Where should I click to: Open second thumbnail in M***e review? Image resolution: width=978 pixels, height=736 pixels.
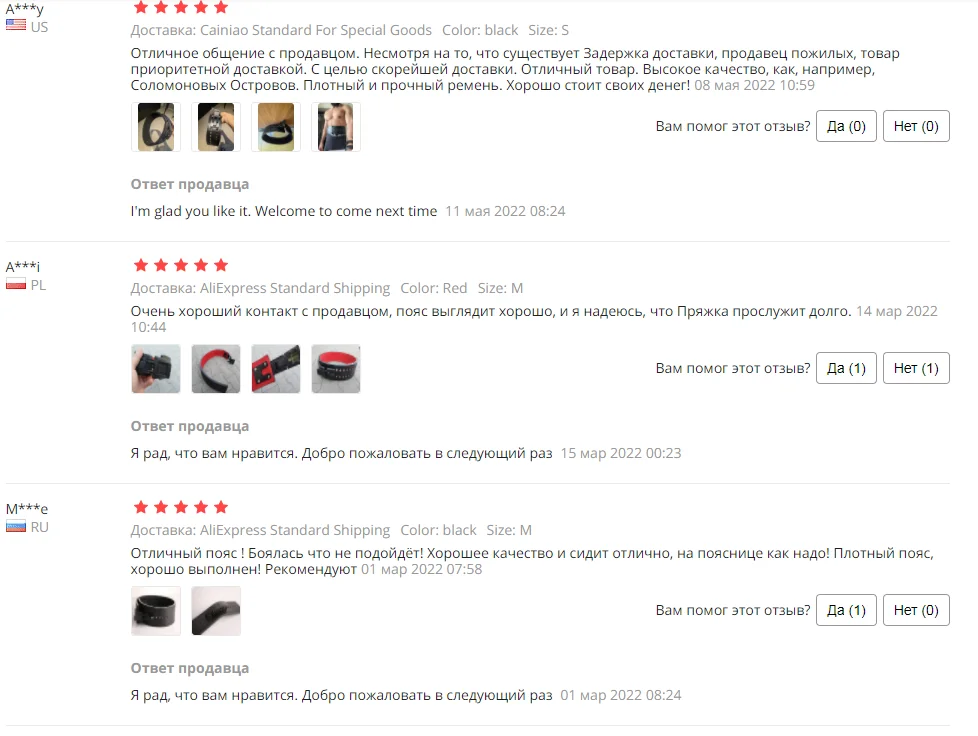(x=216, y=611)
